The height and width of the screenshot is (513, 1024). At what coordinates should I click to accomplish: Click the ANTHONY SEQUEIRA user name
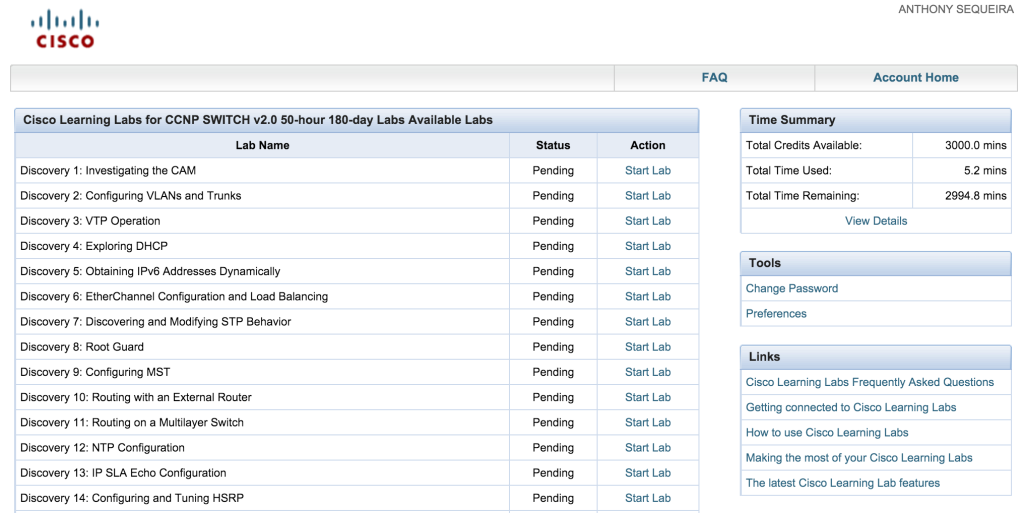[x=956, y=9]
